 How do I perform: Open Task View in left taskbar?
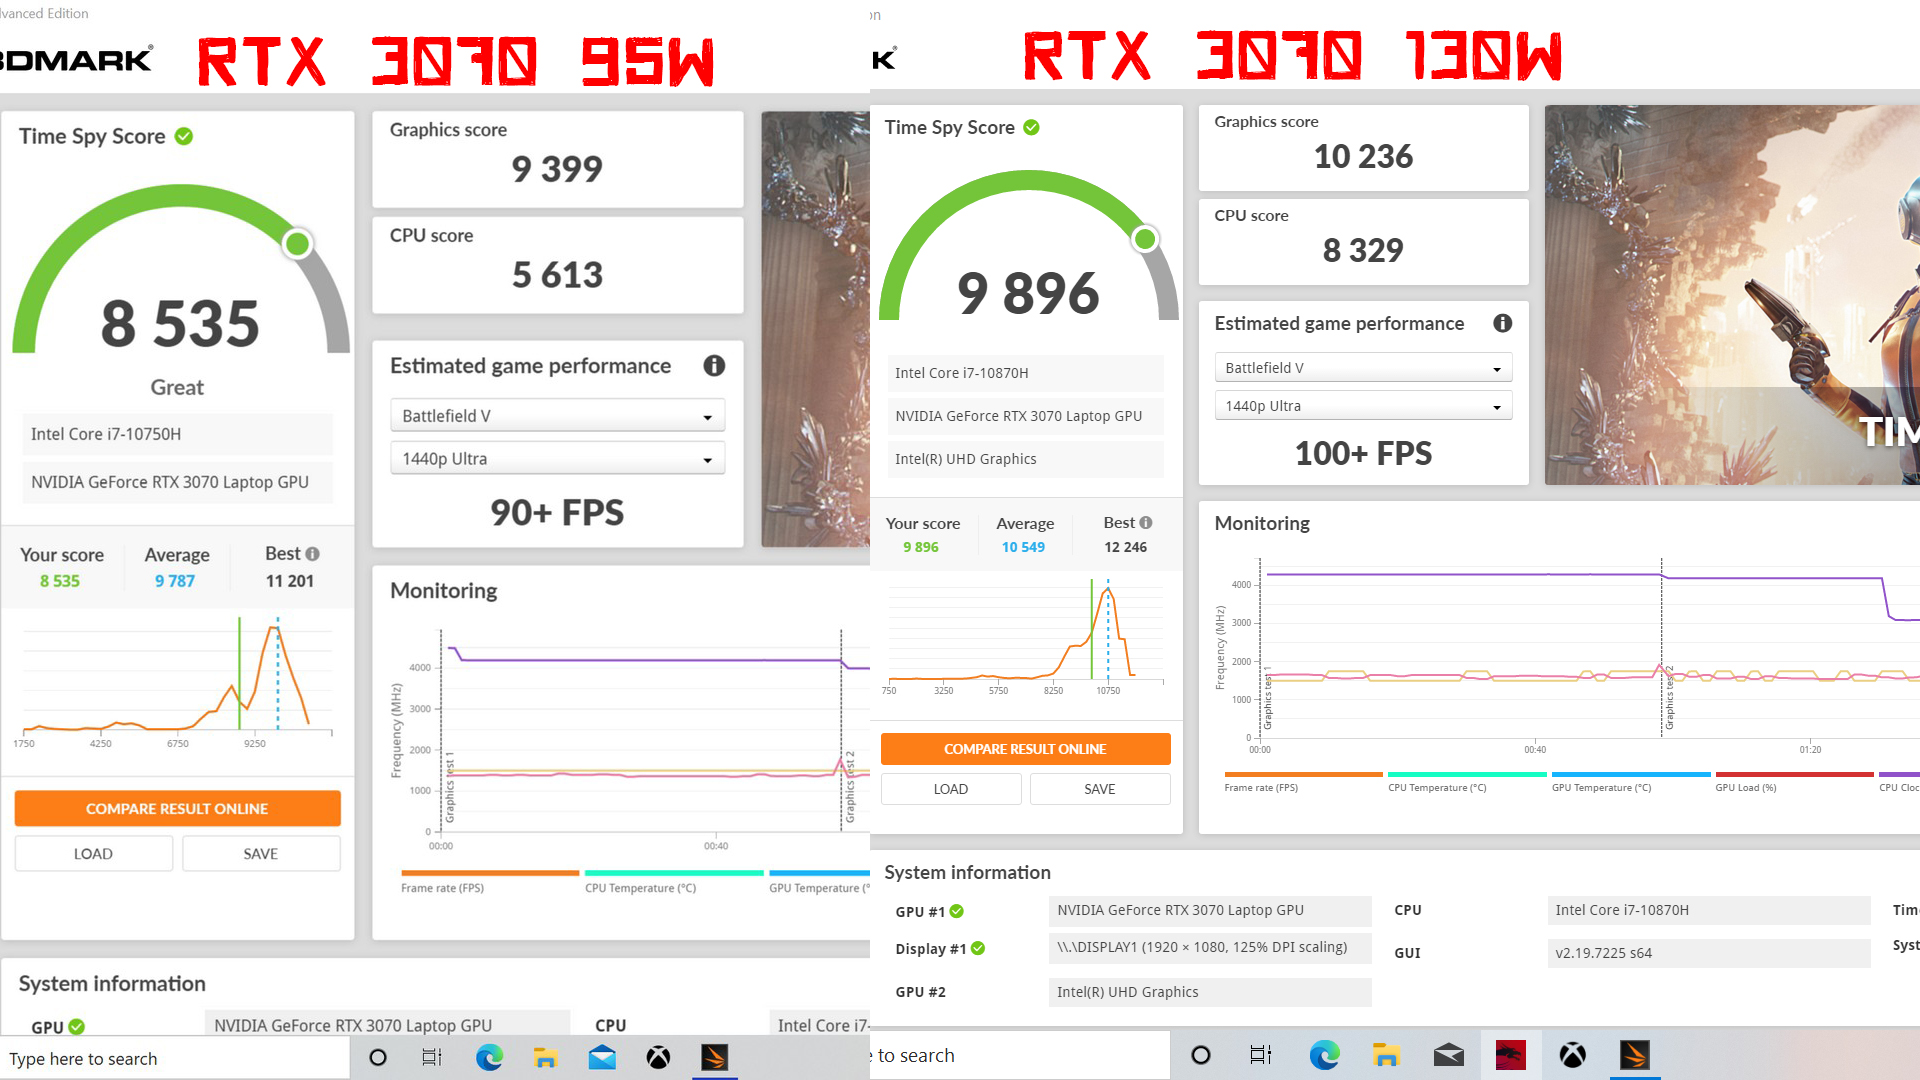tap(432, 1058)
